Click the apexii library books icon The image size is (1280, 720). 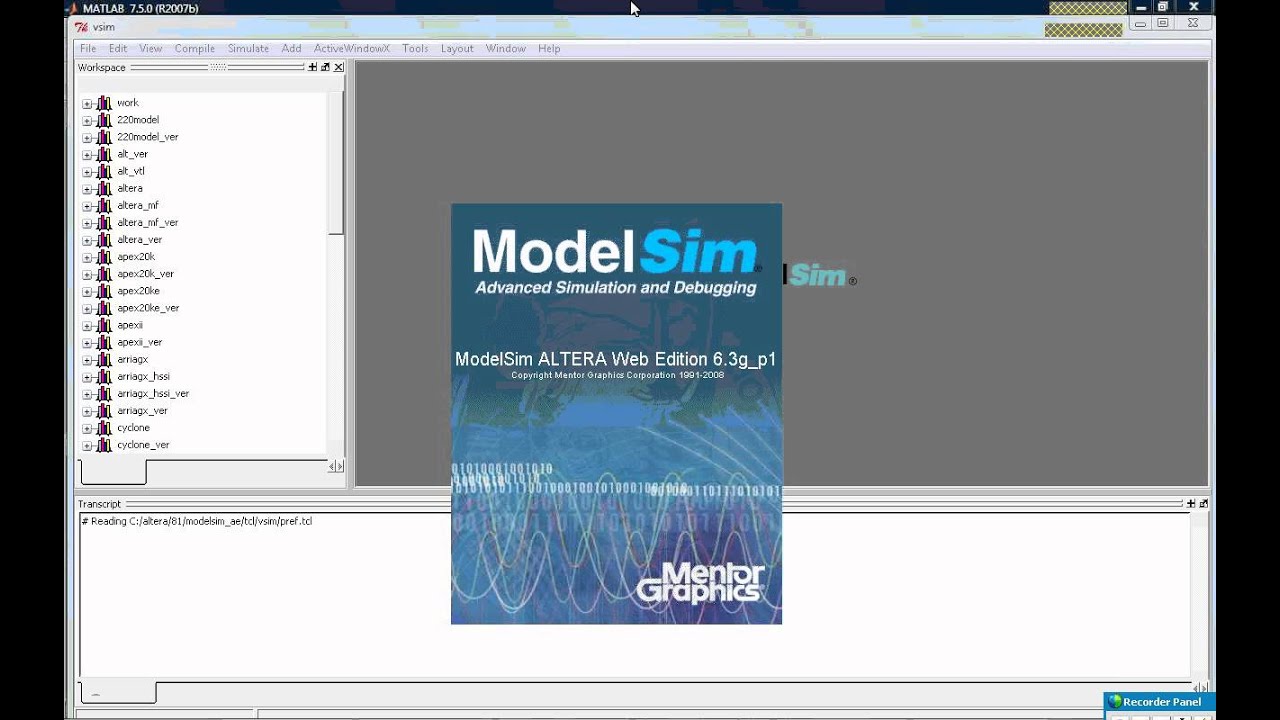tap(104, 325)
